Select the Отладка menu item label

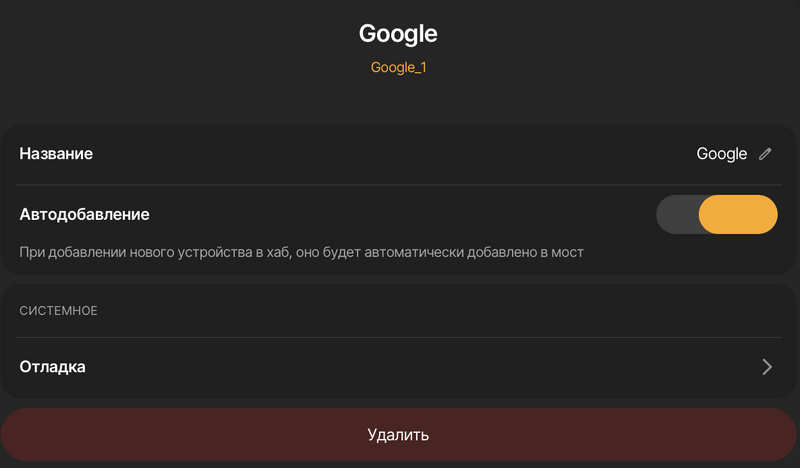point(52,367)
